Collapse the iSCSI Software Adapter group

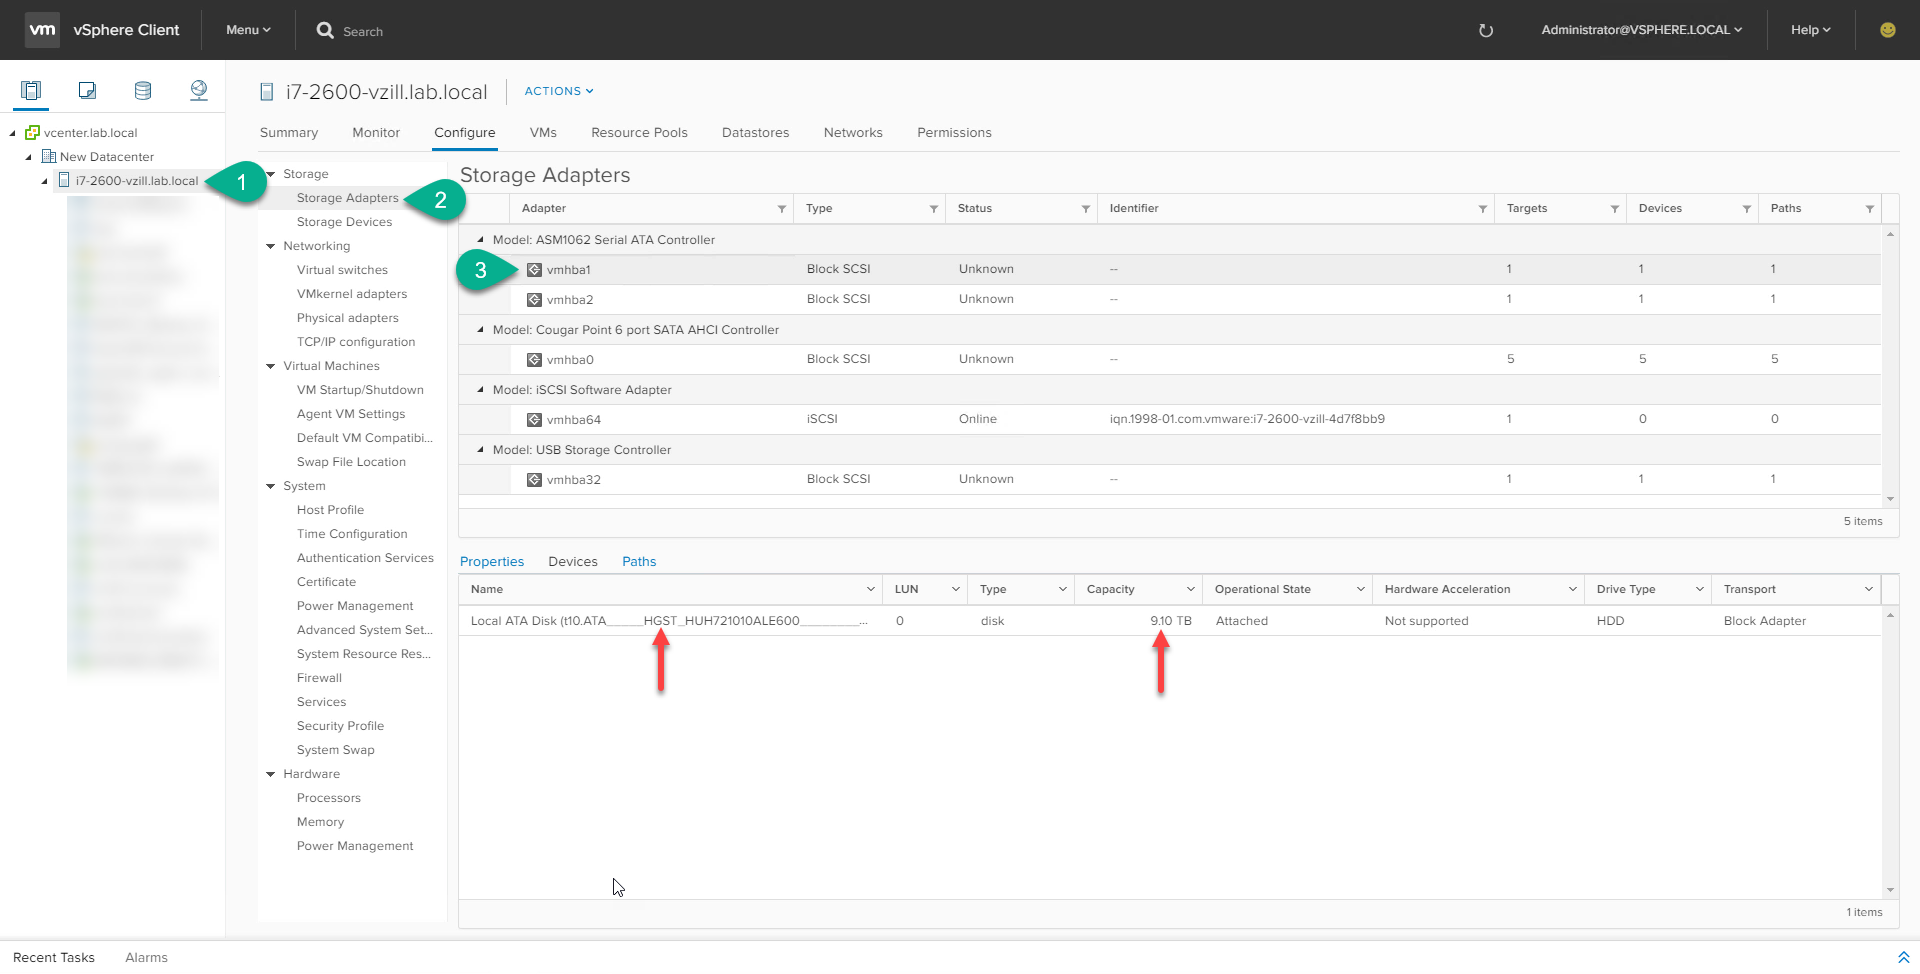click(x=481, y=390)
